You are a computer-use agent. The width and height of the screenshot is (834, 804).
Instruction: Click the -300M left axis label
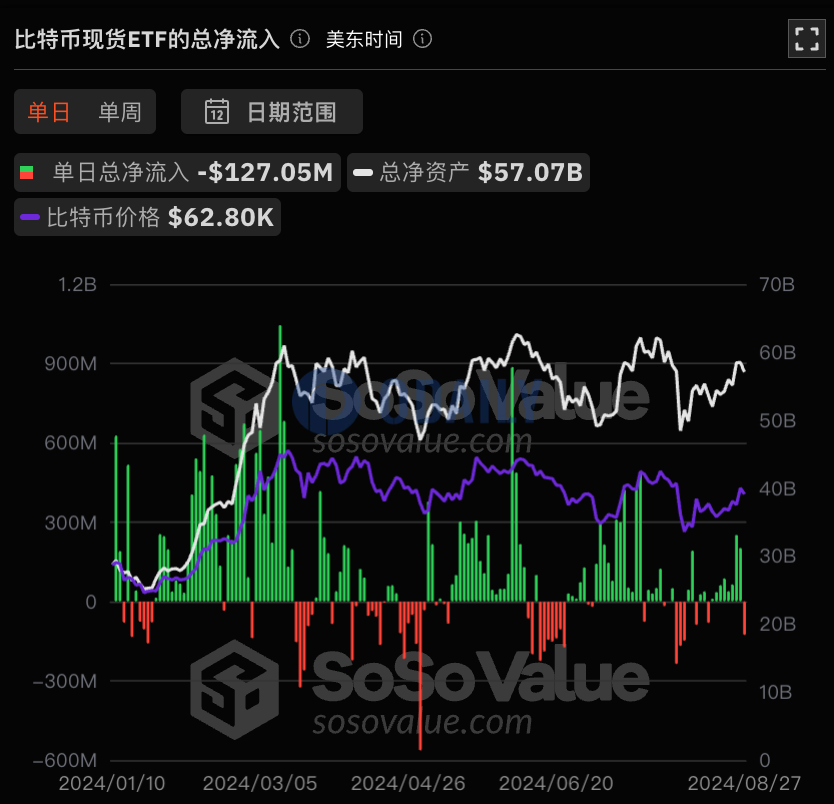click(x=65, y=681)
